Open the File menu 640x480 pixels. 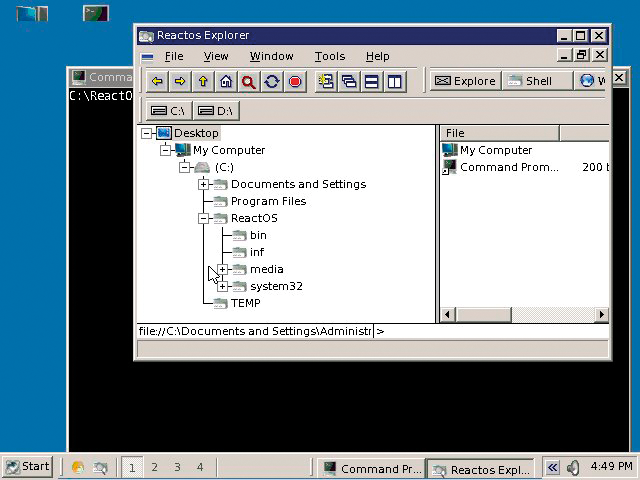tap(174, 56)
